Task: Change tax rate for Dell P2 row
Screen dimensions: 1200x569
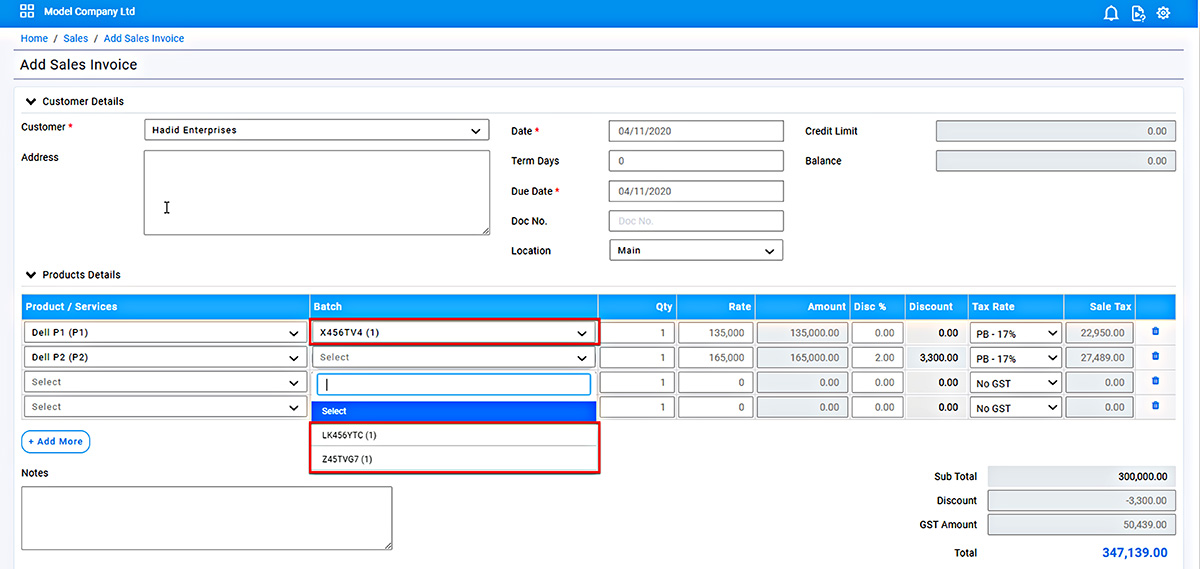Action: (x=1015, y=357)
